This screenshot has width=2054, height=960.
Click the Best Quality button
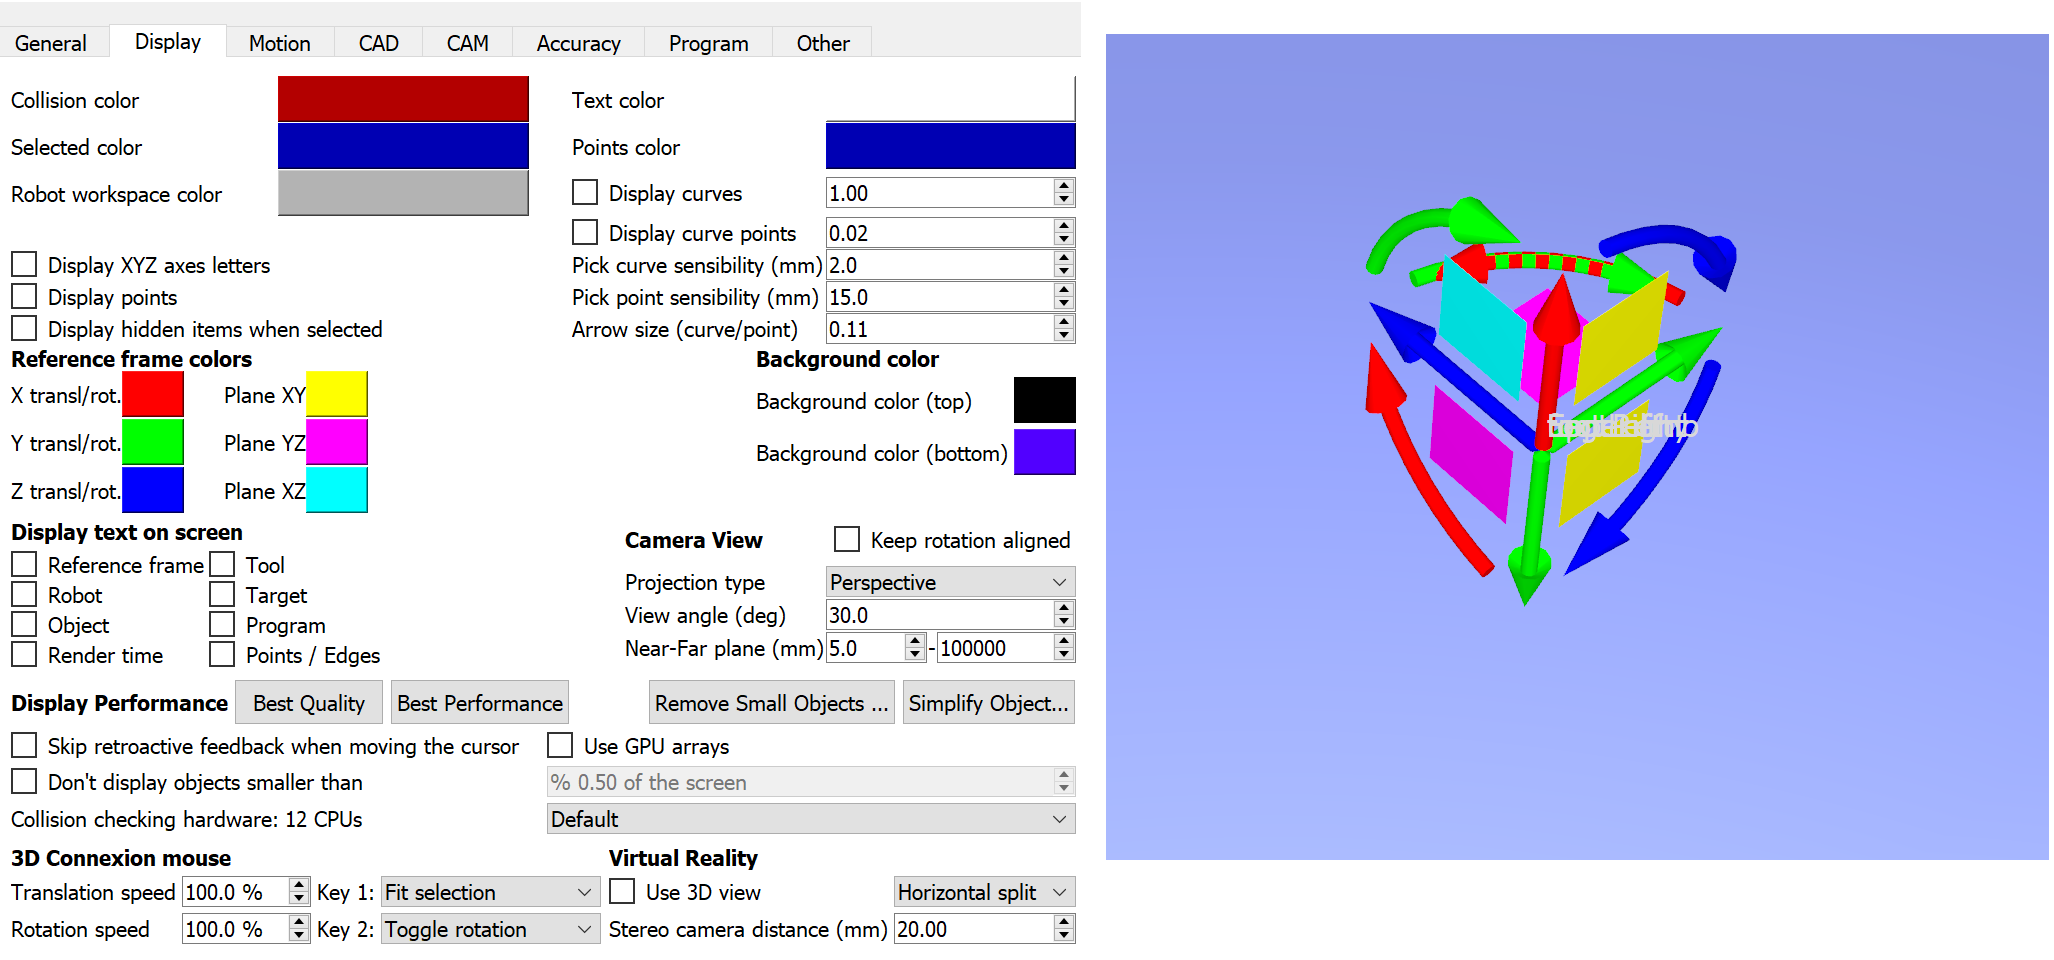pos(308,703)
